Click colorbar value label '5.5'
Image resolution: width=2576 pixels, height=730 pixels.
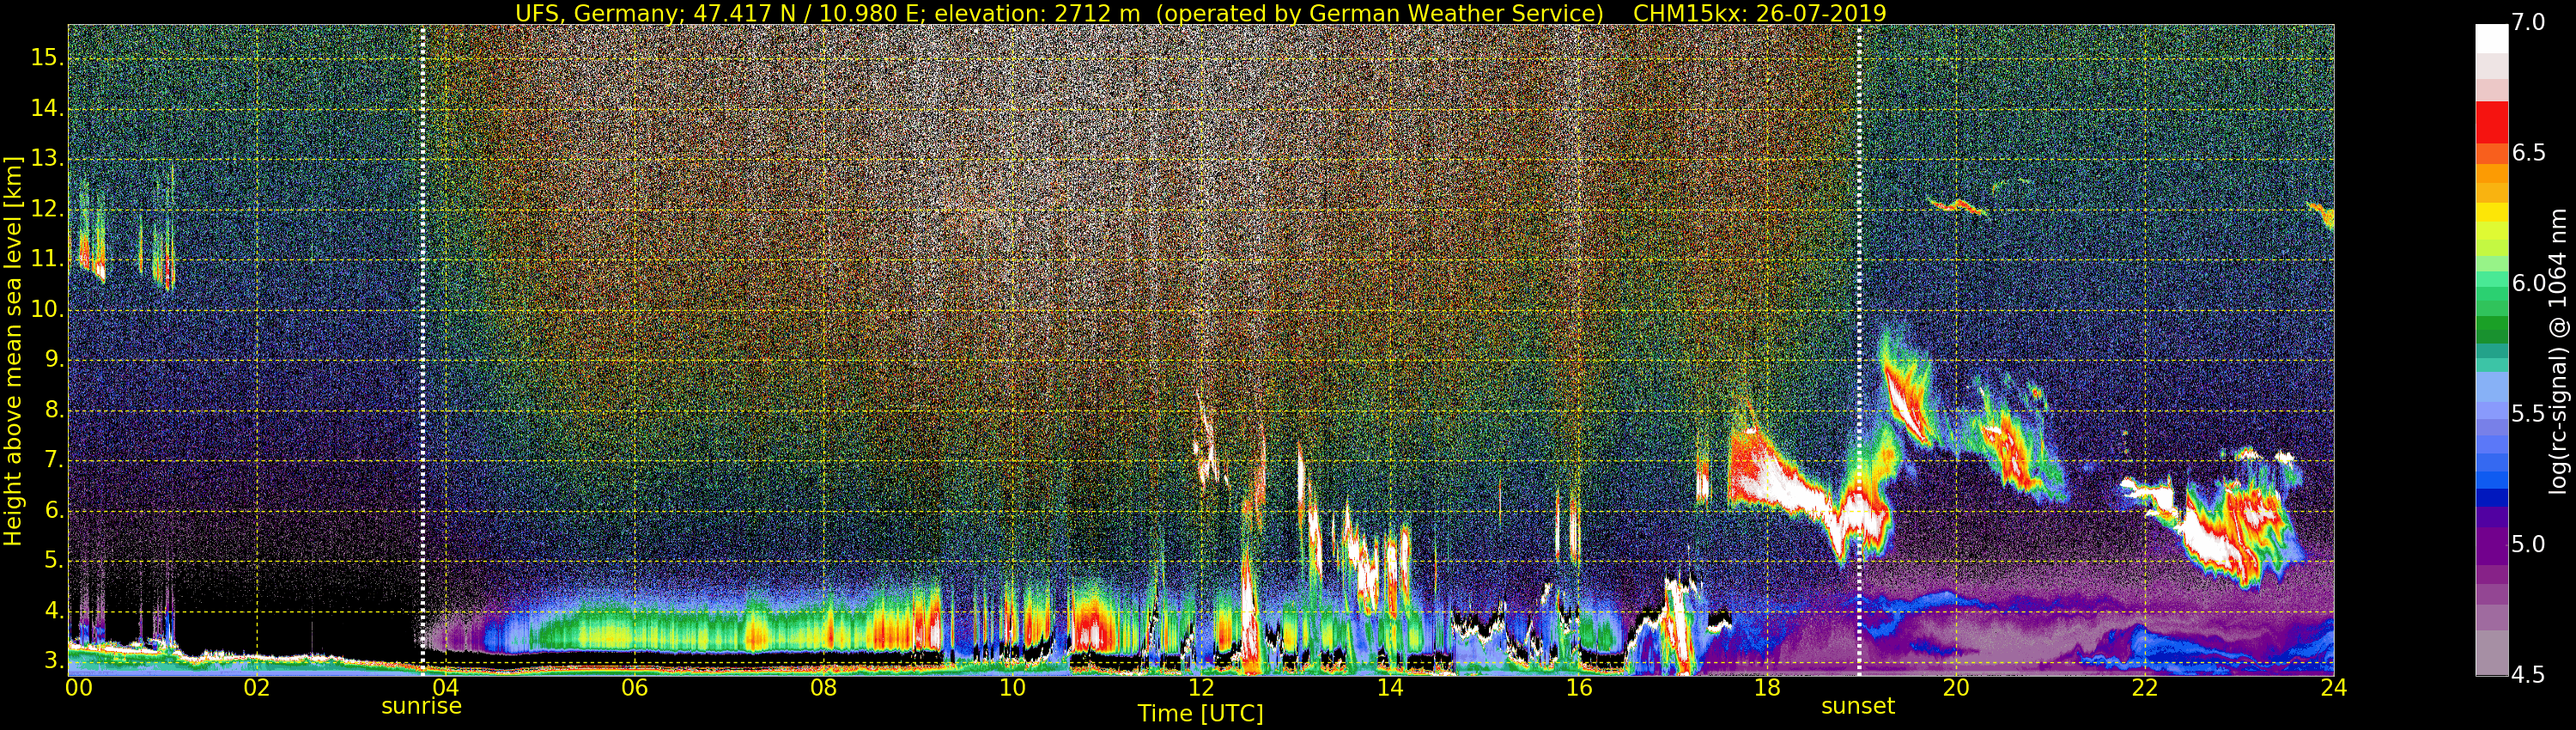point(2529,414)
